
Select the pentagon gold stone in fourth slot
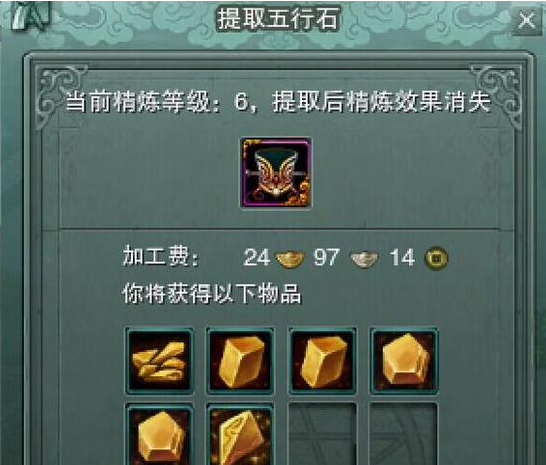click(404, 361)
